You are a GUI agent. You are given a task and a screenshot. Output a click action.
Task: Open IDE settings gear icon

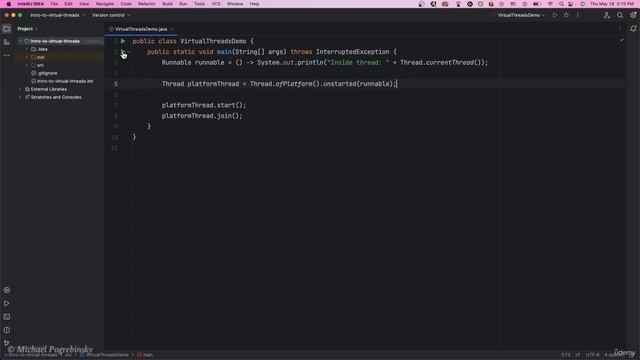tap(633, 15)
